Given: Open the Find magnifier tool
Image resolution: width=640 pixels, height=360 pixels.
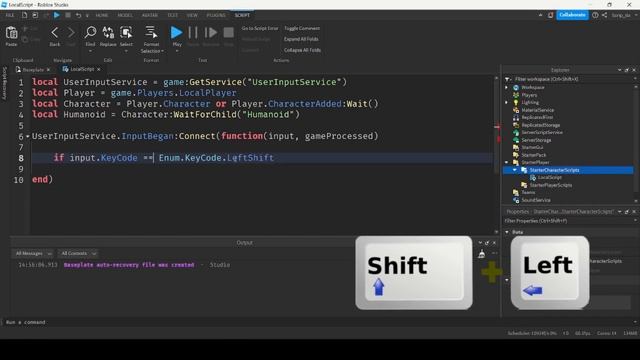Looking at the screenshot, I should point(90,32).
